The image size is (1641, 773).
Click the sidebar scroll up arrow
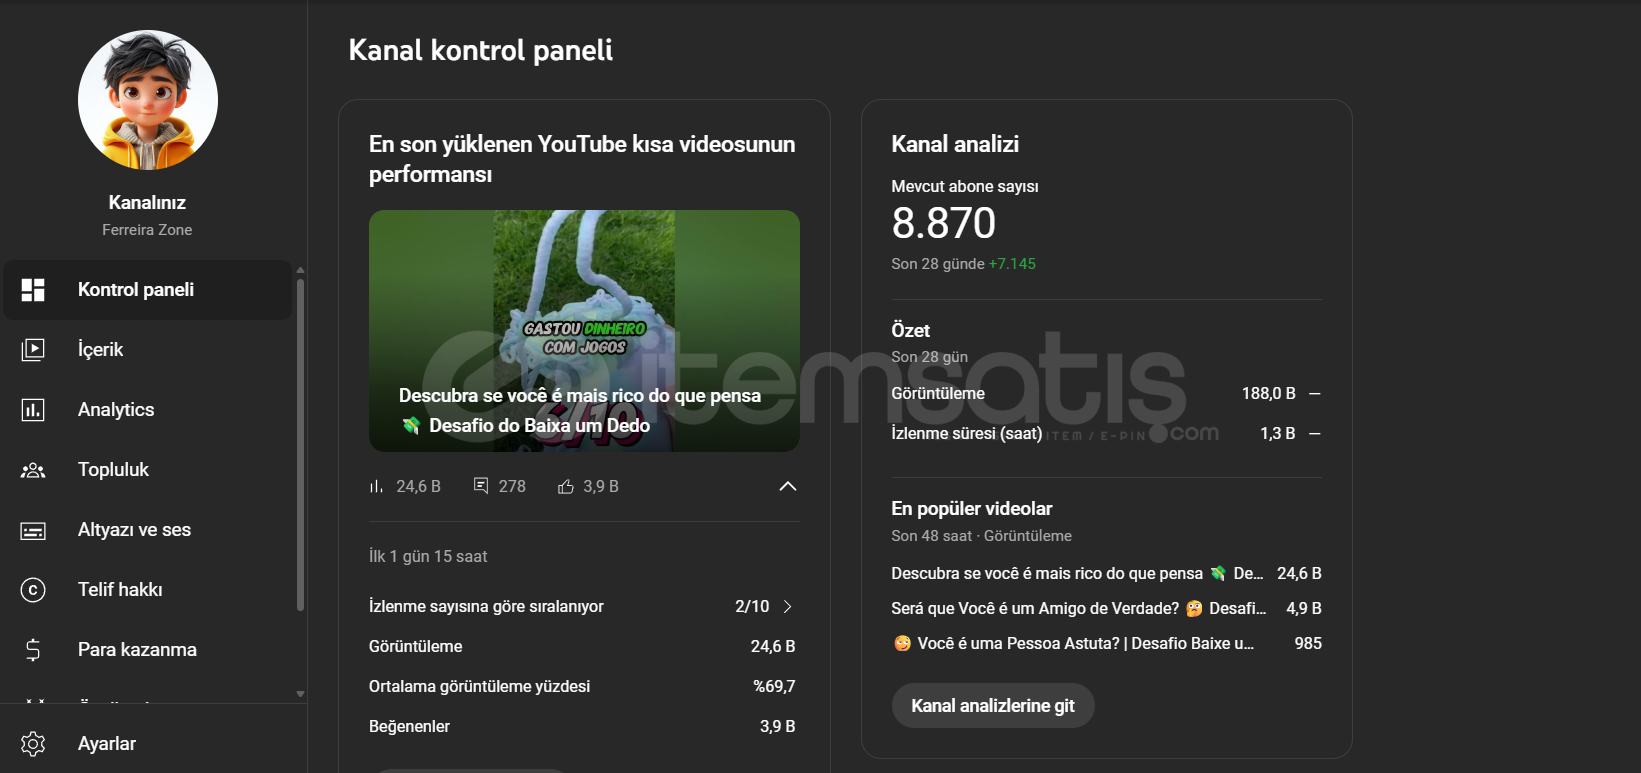tap(300, 270)
